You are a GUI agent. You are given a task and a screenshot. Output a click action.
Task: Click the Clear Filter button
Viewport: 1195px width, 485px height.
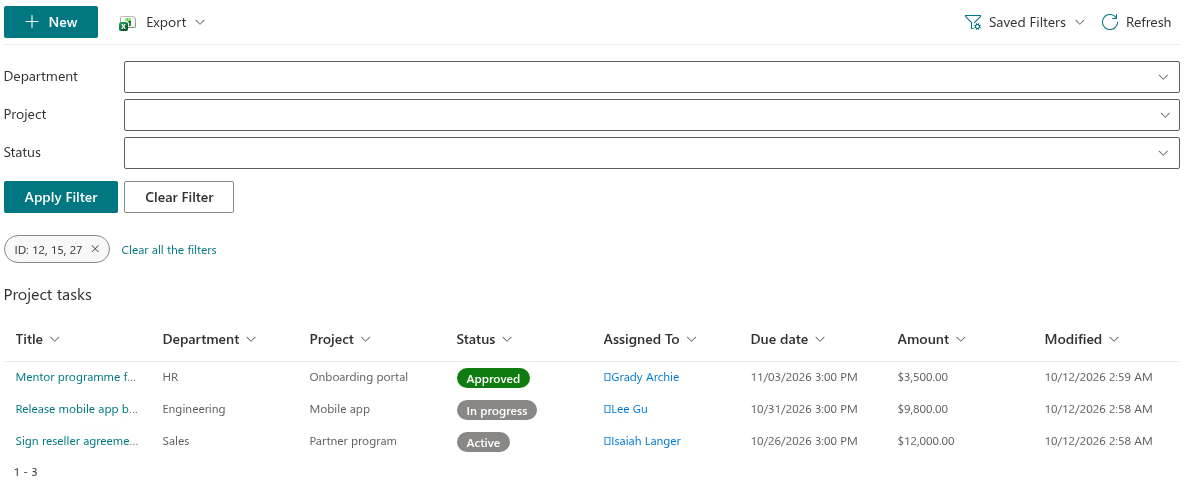click(x=179, y=197)
